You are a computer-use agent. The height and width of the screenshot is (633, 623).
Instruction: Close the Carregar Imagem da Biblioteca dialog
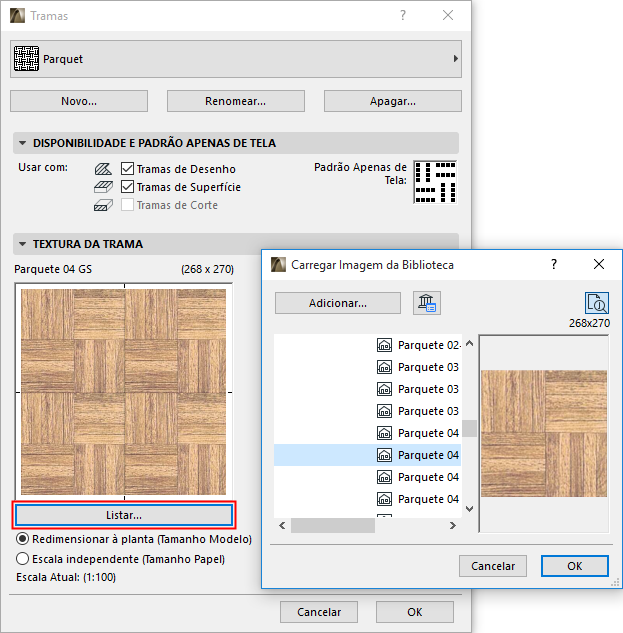599,264
